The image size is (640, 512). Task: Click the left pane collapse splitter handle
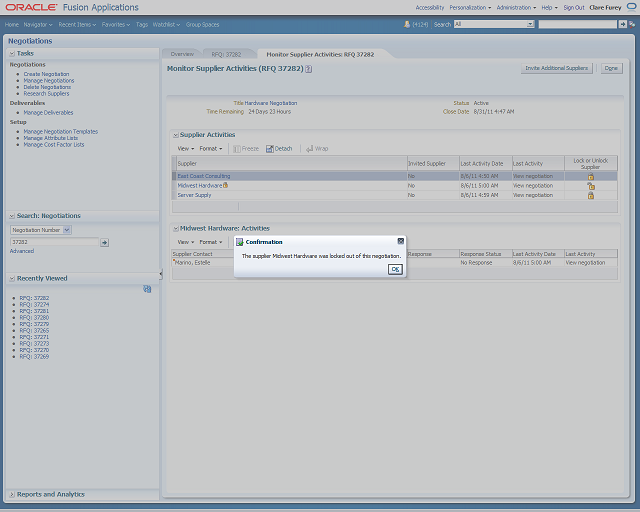(x=161, y=274)
